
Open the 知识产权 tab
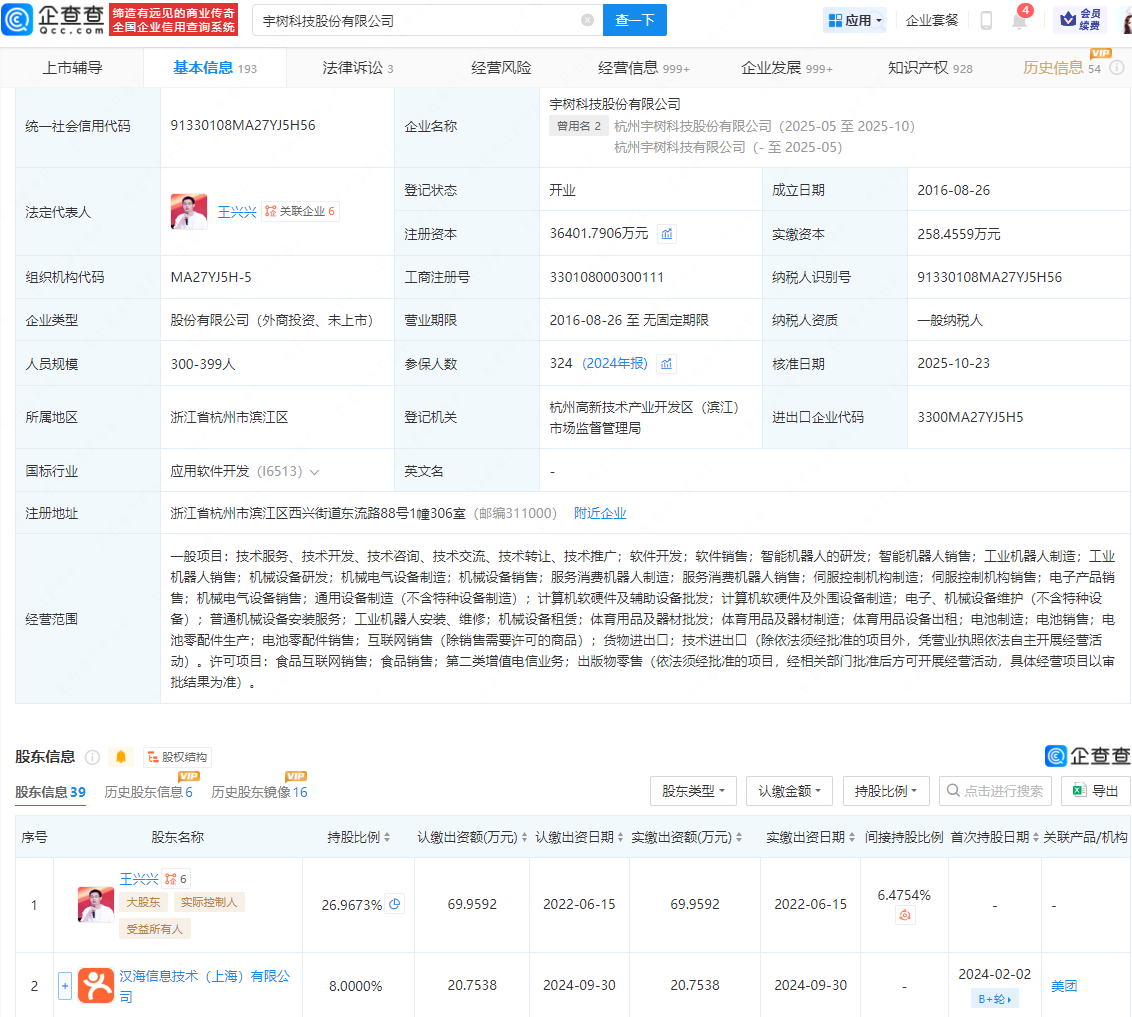[929, 68]
